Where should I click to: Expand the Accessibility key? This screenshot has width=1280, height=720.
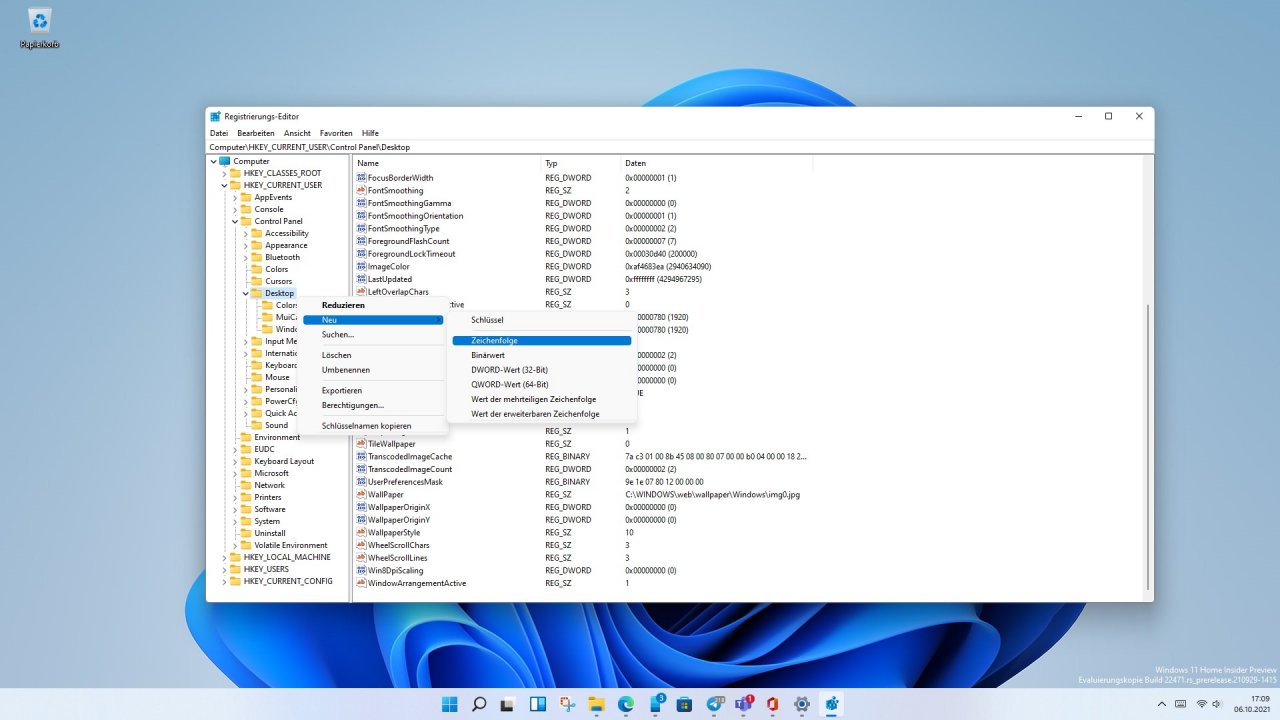[x=246, y=233]
